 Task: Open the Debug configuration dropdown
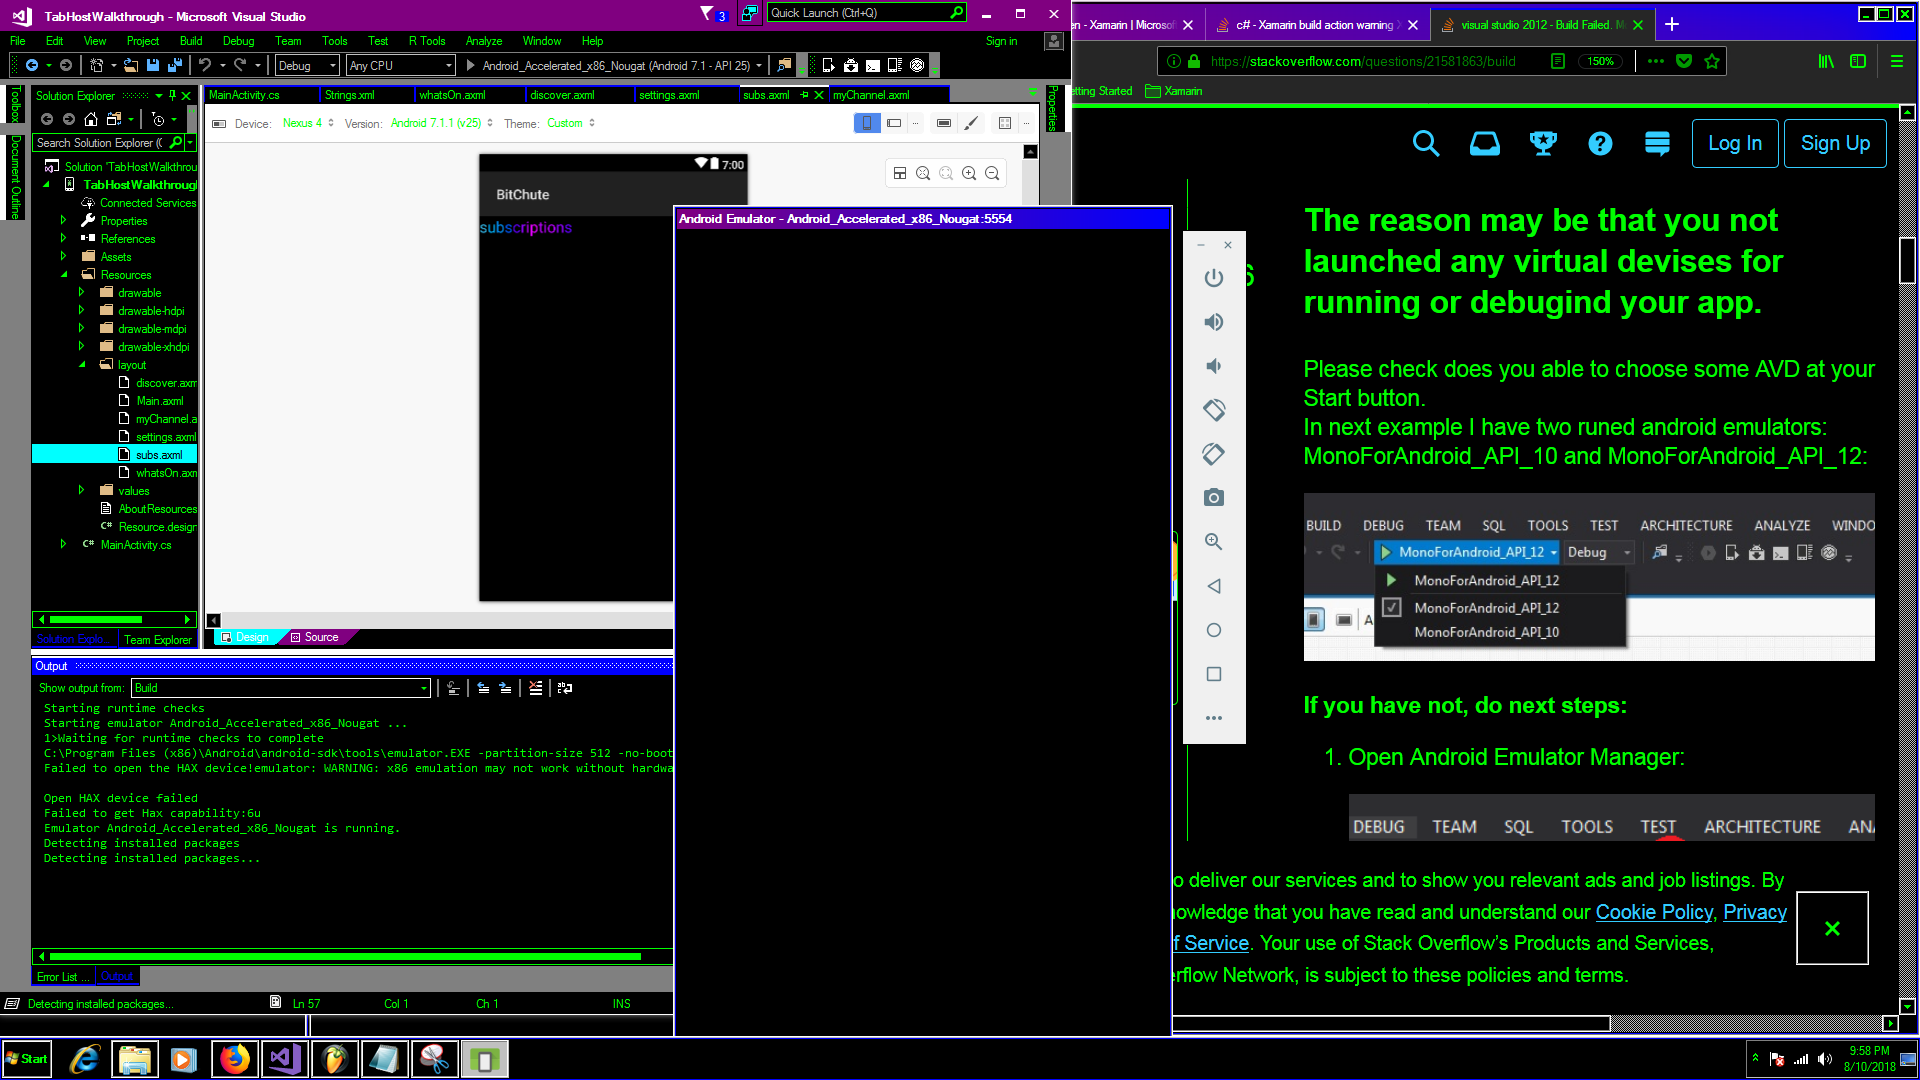tap(307, 66)
